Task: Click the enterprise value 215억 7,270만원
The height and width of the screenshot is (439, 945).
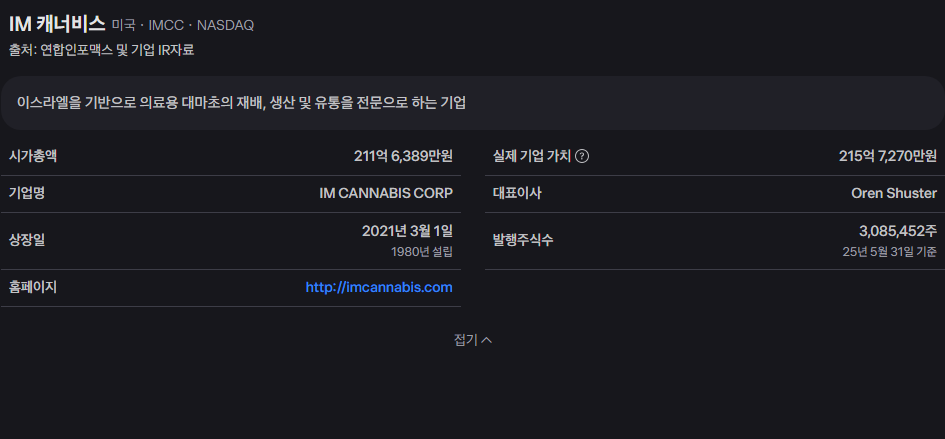Action: pos(888,156)
